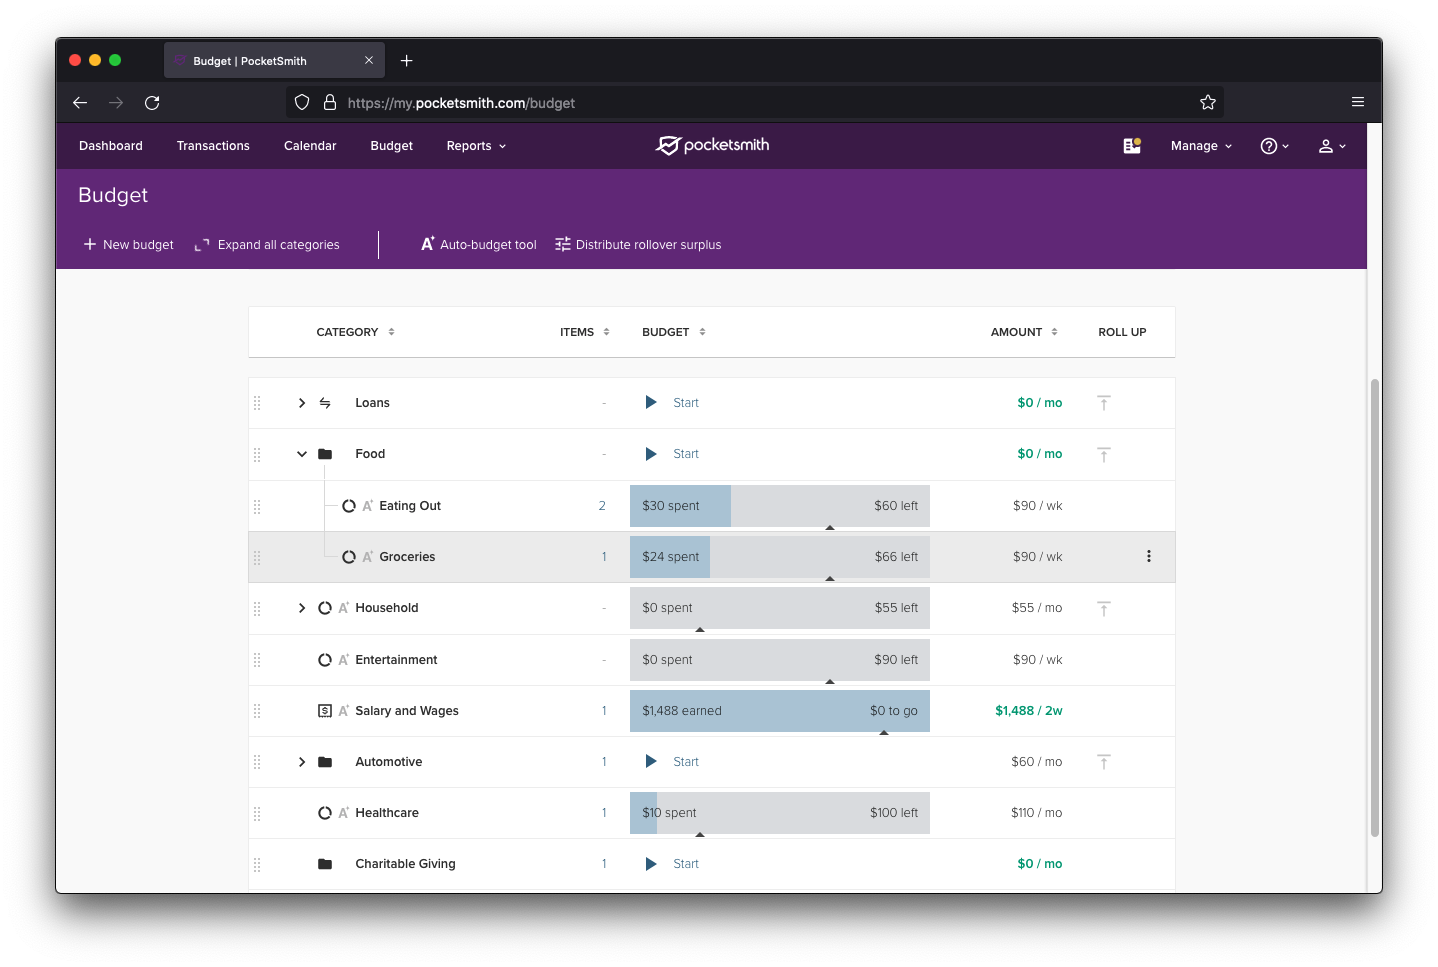The width and height of the screenshot is (1438, 967).
Task: Click the roll-up pin on the Loans row
Action: point(1104,402)
